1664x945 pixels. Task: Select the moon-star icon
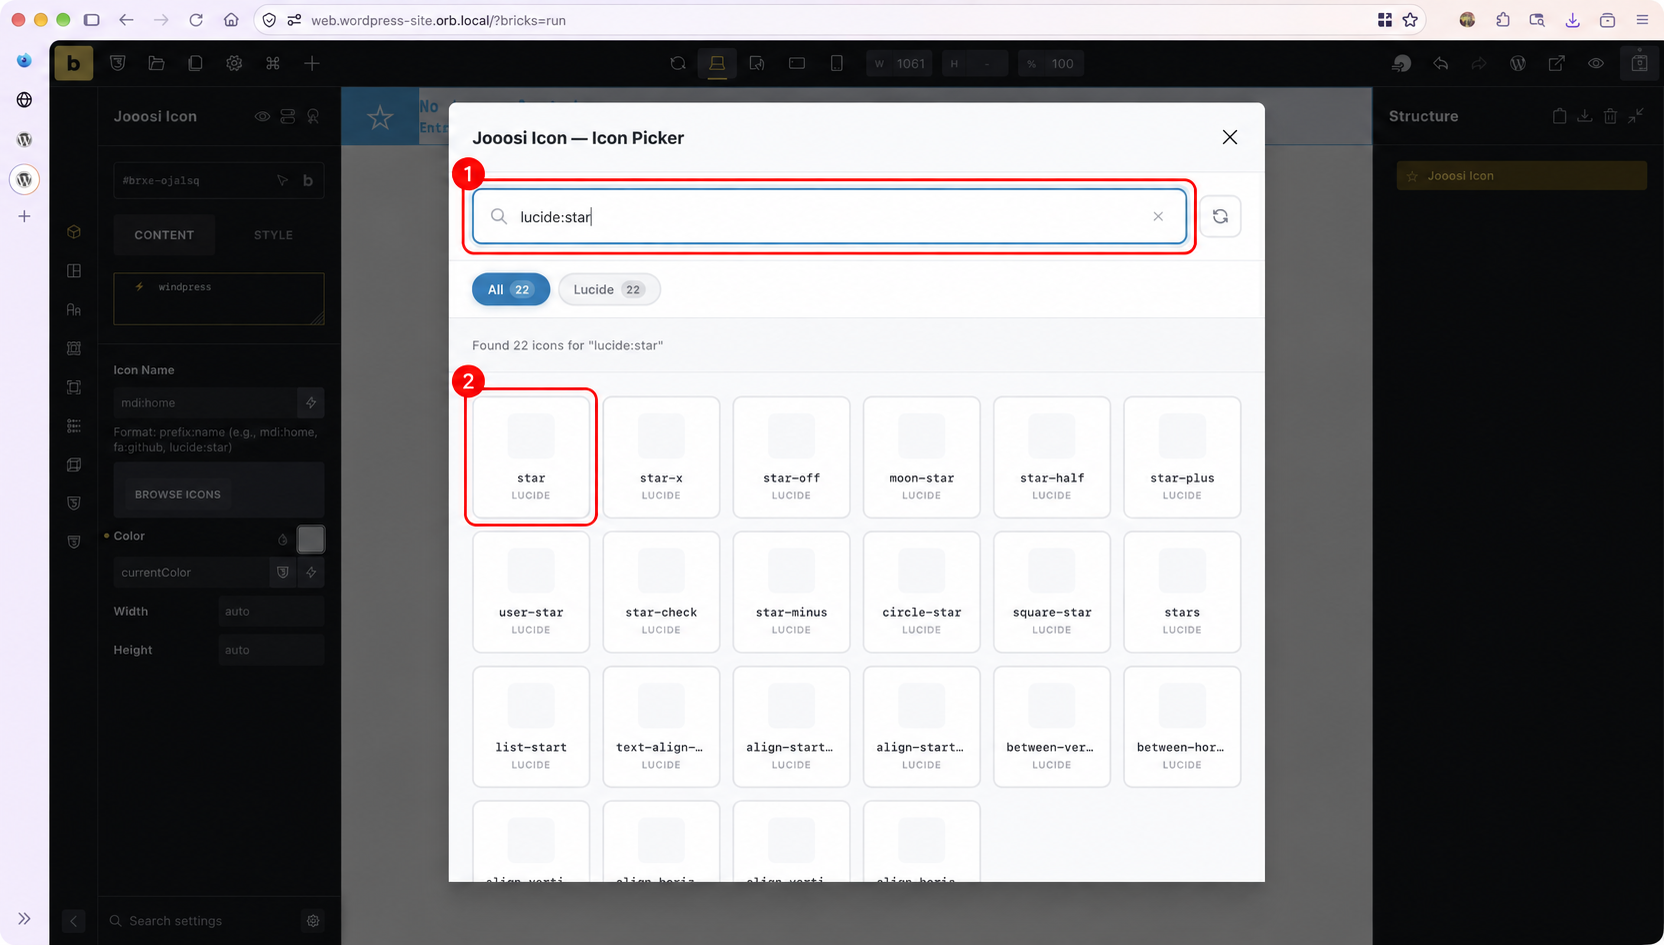tap(921, 457)
